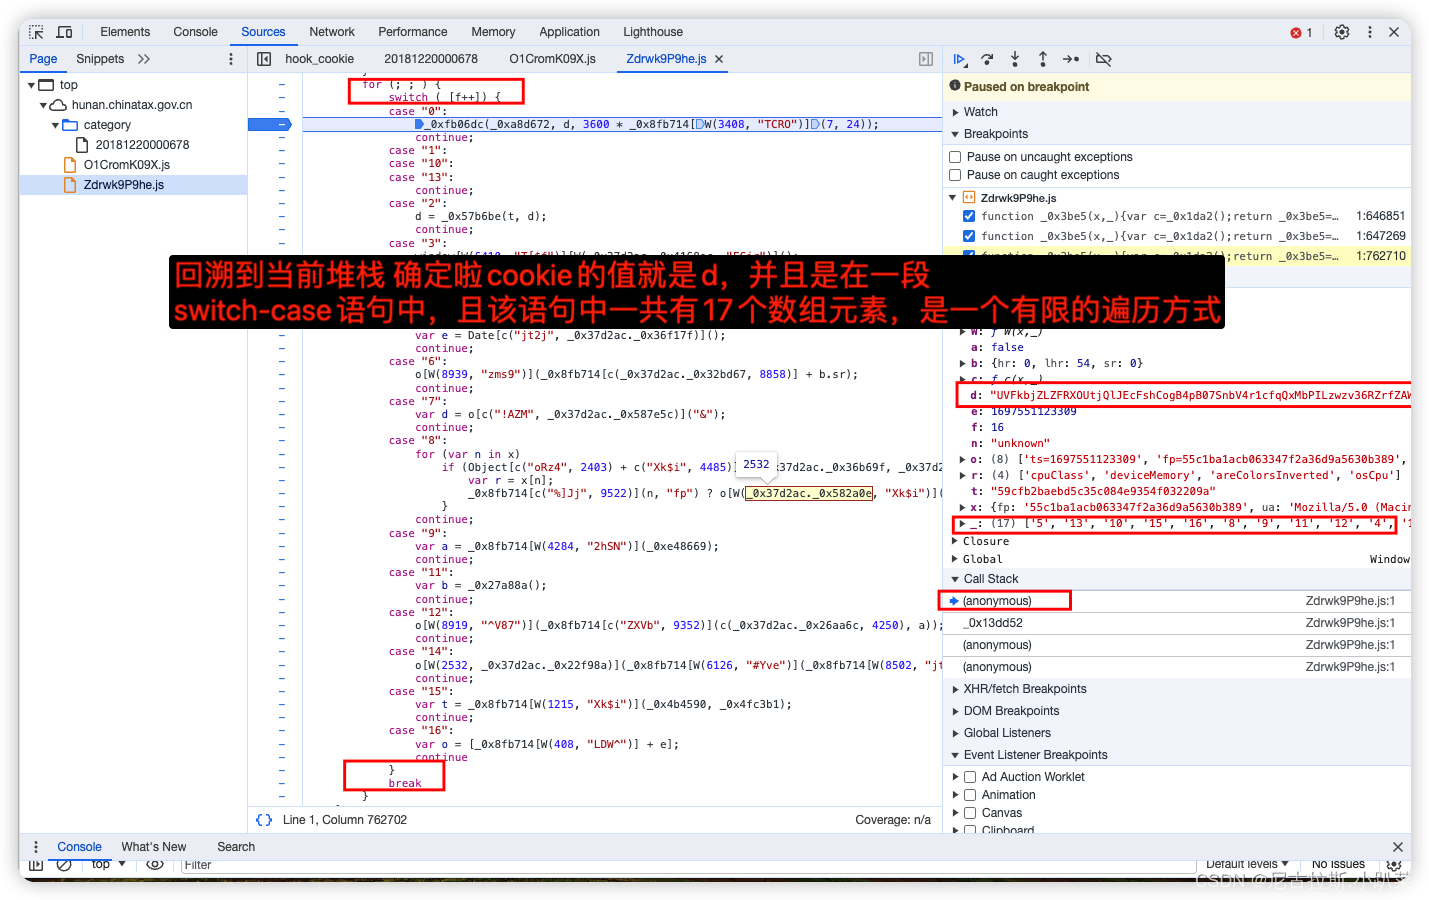This screenshot has width=1429, height=900.
Task: Step into the next function call
Action: [1013, 59]
